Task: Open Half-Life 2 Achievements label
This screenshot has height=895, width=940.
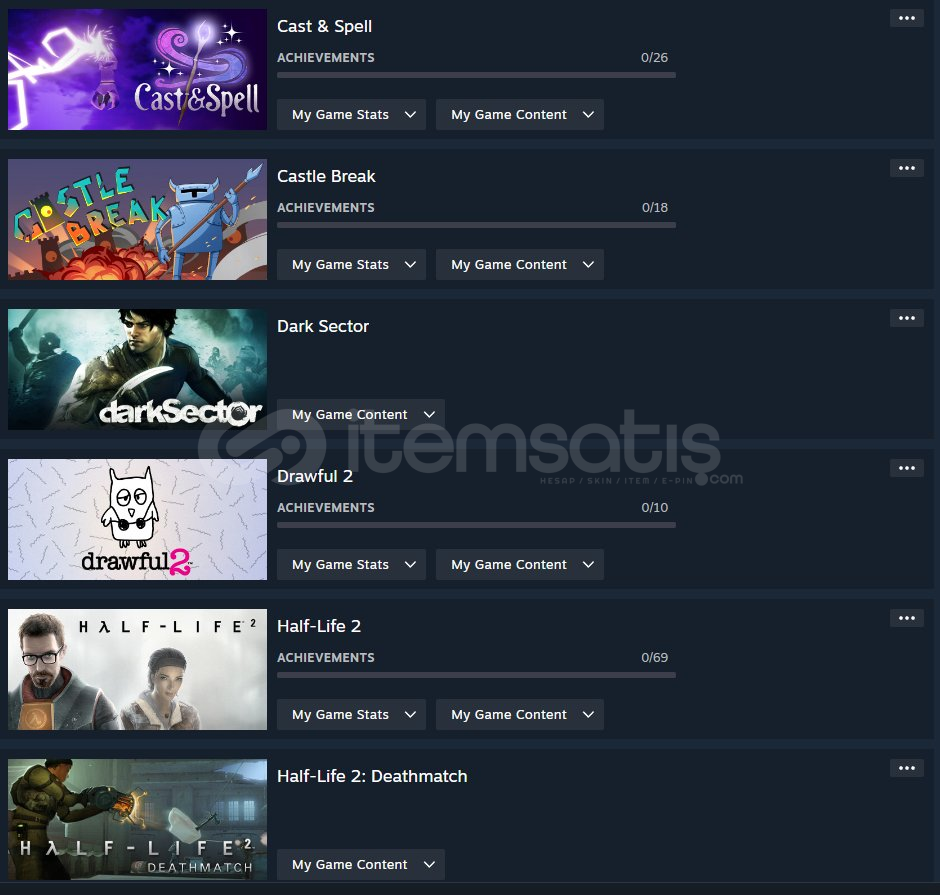Action: point(326,658)
